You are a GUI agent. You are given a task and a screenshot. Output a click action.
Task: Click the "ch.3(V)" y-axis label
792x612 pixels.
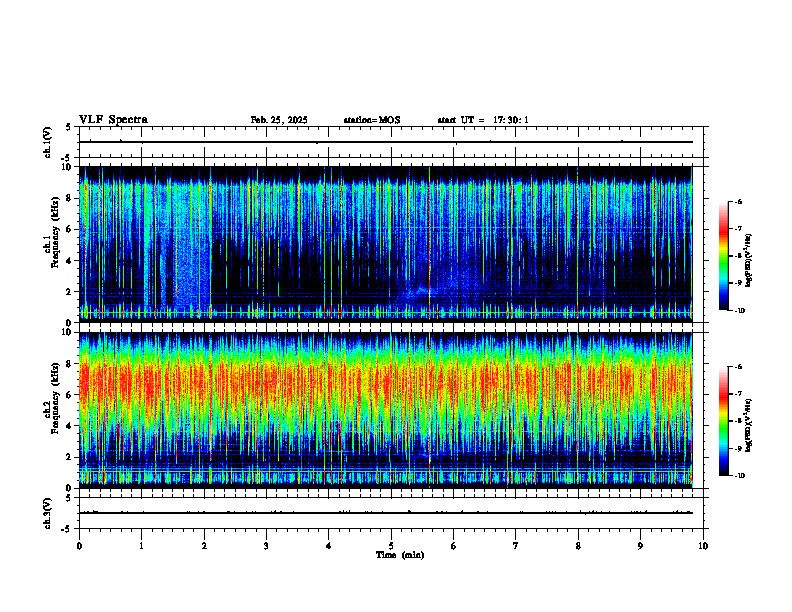pos(47,513)
